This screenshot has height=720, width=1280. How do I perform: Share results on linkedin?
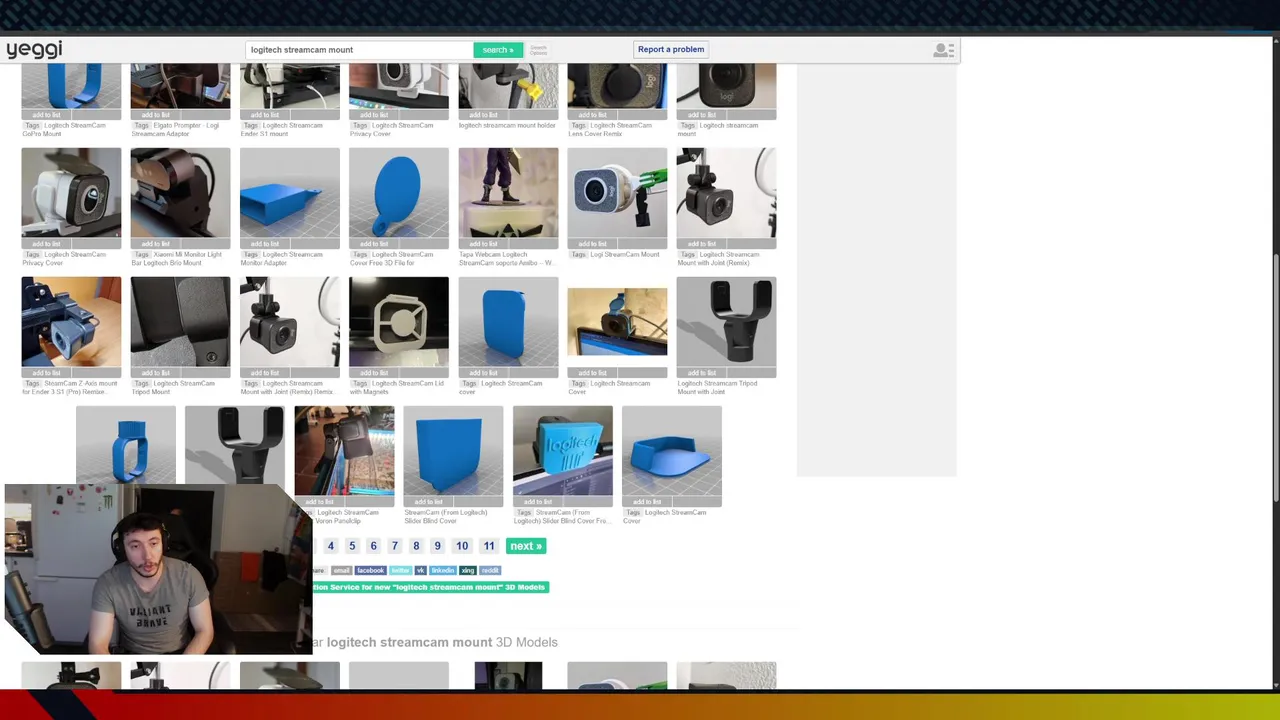coord(443,571)
